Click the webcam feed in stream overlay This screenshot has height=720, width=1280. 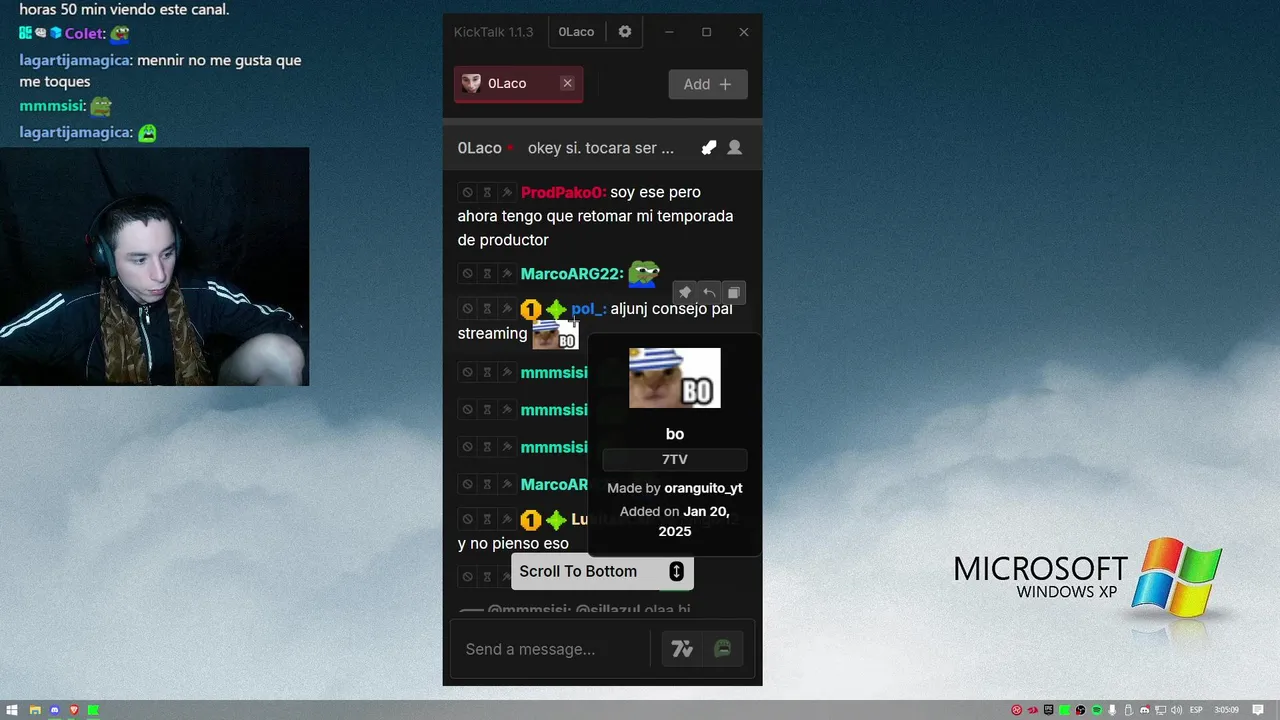tap(154, 267)
